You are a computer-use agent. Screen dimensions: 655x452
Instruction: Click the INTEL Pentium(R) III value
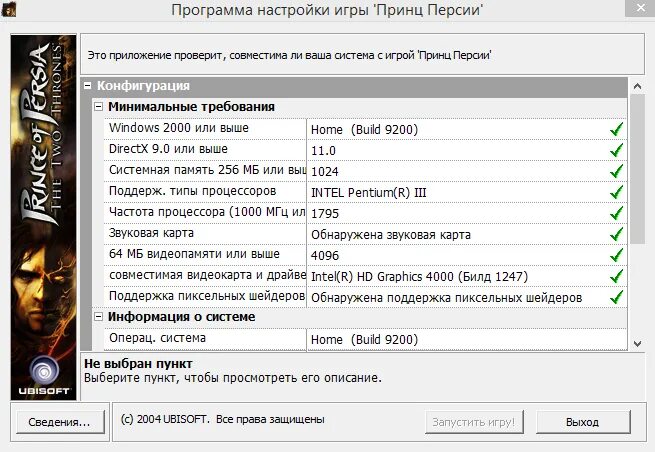(x=368, y=193)
